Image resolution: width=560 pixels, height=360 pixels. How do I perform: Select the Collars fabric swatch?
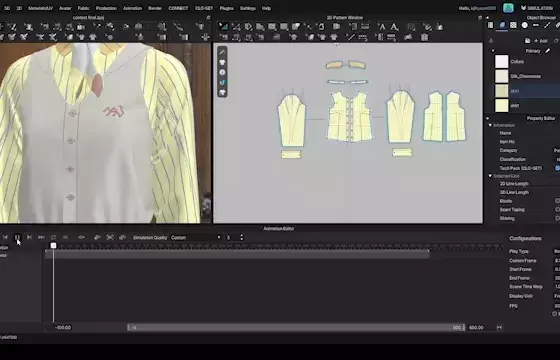point(501,61)
